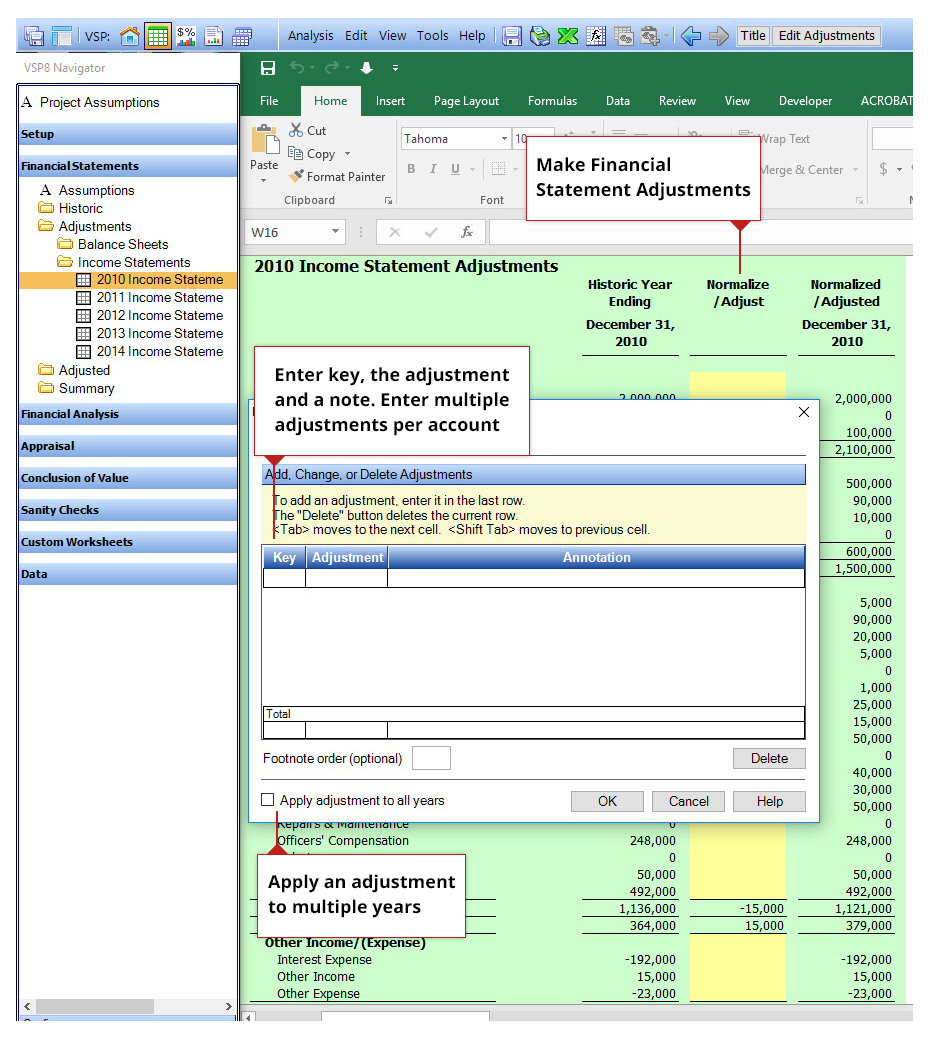Viewport: 928px width, 1038px height.
Task: Click the empty Key cell in adjustments grid
Action: click(284, 578)
